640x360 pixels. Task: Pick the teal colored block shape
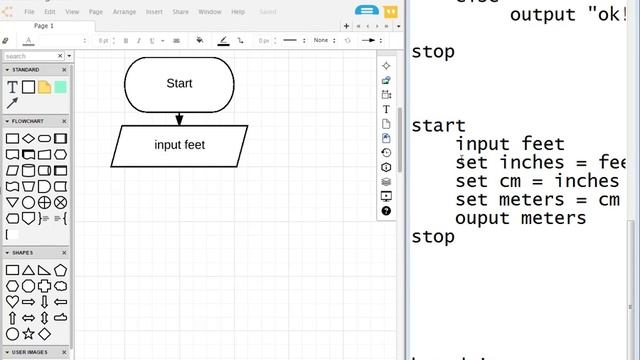click(60, 87)
